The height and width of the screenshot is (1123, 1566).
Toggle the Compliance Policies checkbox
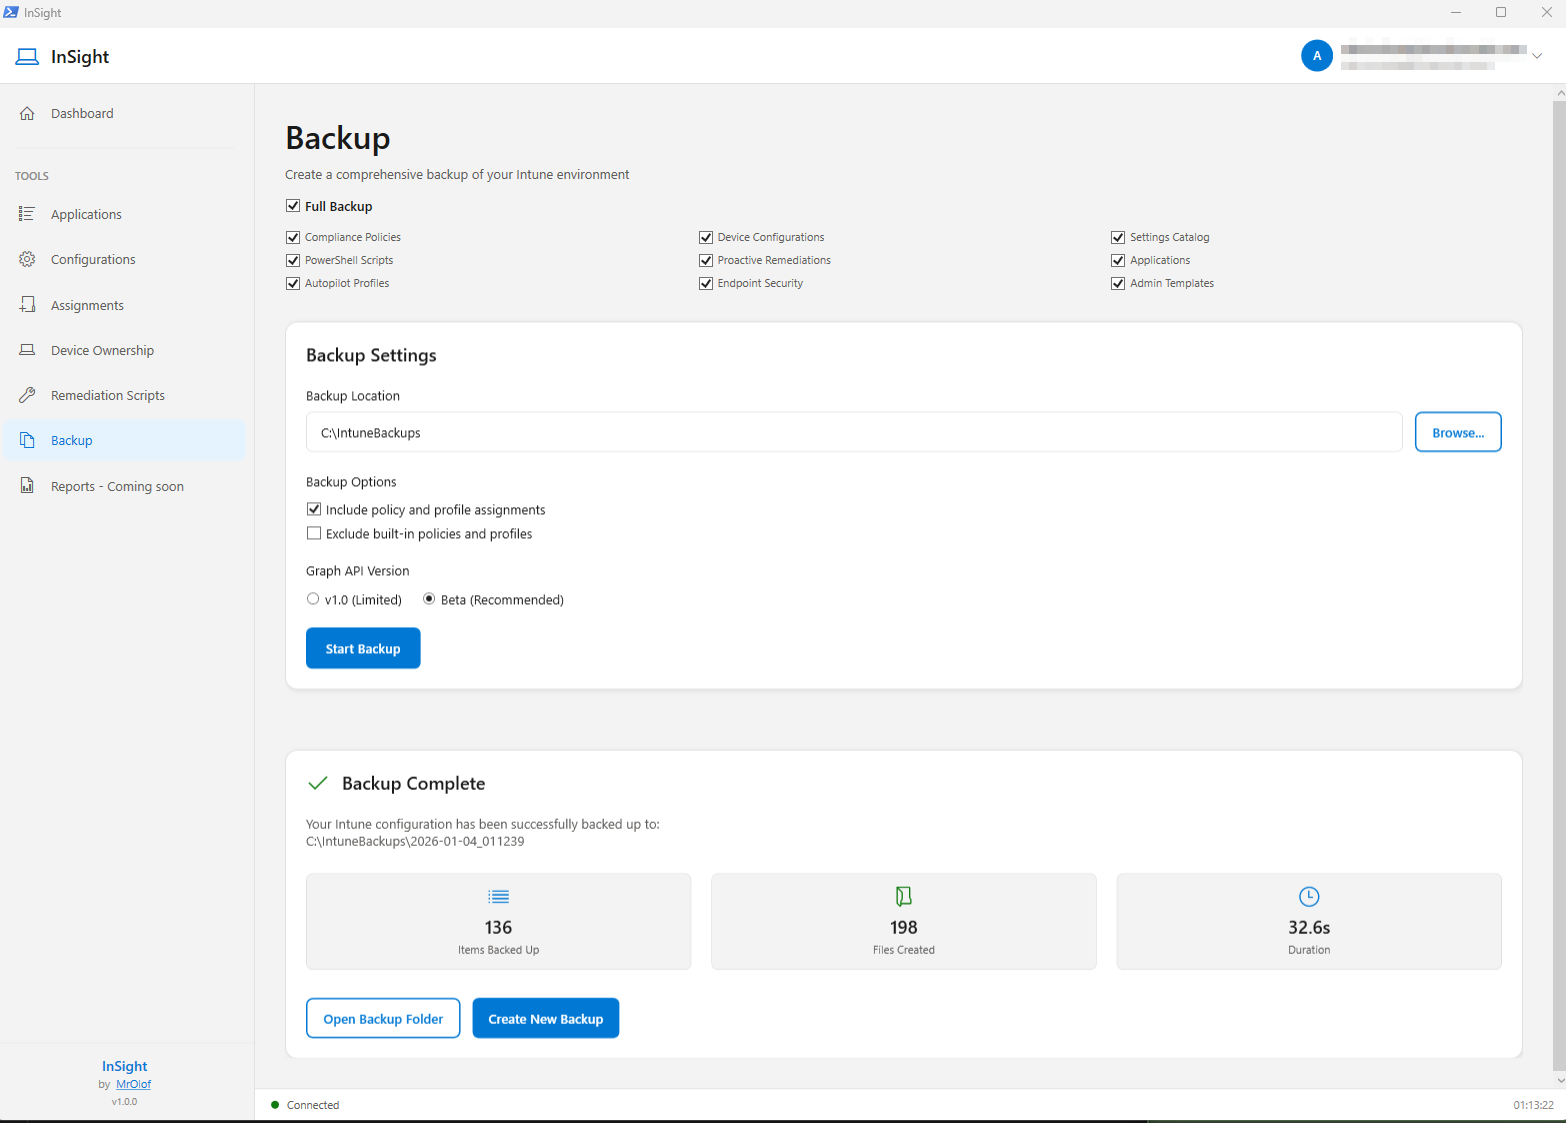pos(293,237)
